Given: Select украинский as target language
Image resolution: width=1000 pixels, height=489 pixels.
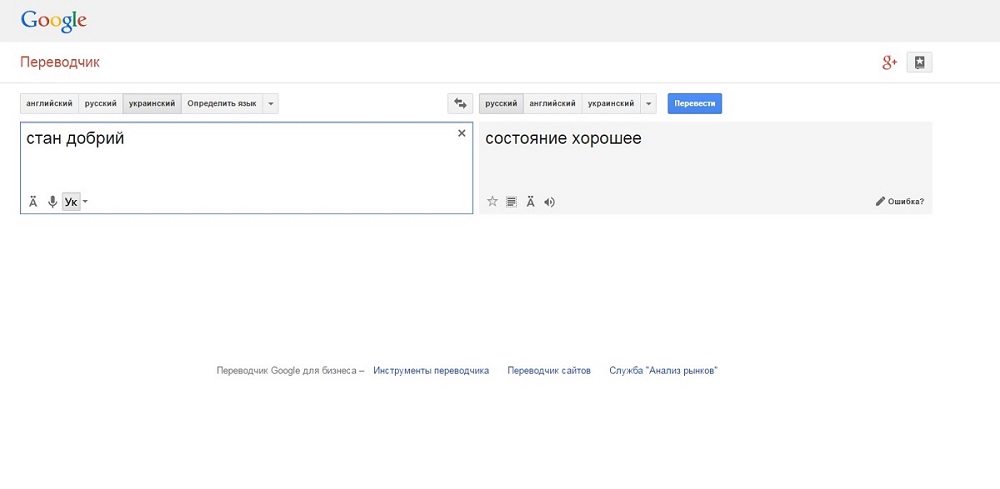Looking at the screenshot, I should [x=610, y=103].
